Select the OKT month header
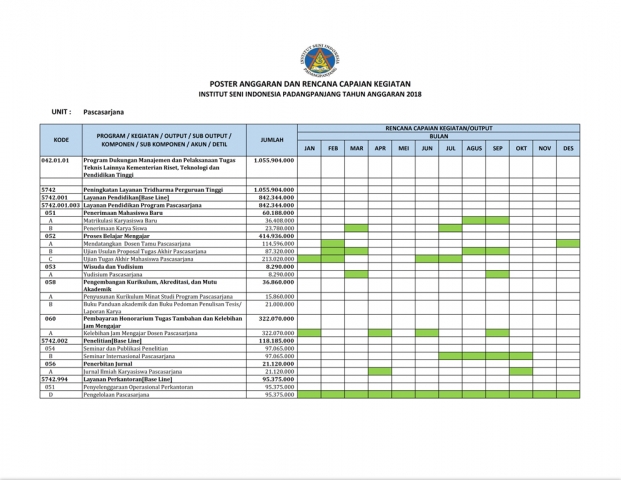The width and height of the screenshot is (621, 480). [x=521, y=148]
